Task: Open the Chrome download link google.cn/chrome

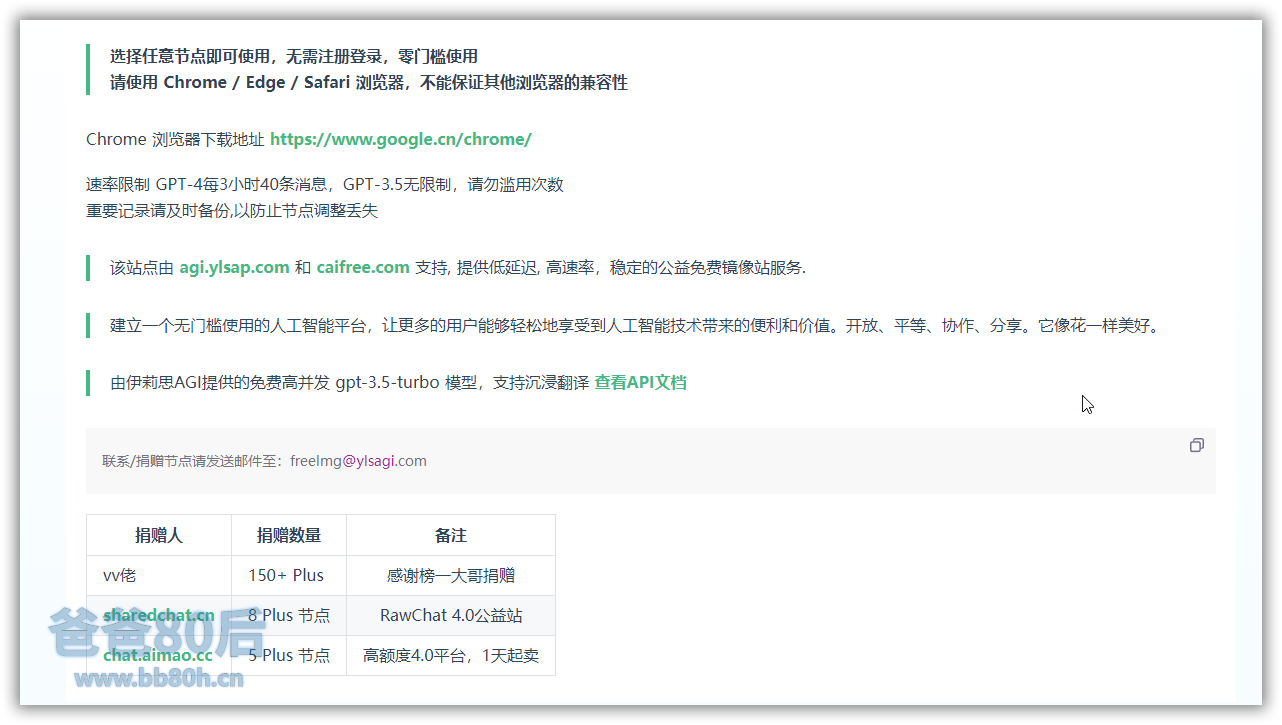Action: point(400,139)
